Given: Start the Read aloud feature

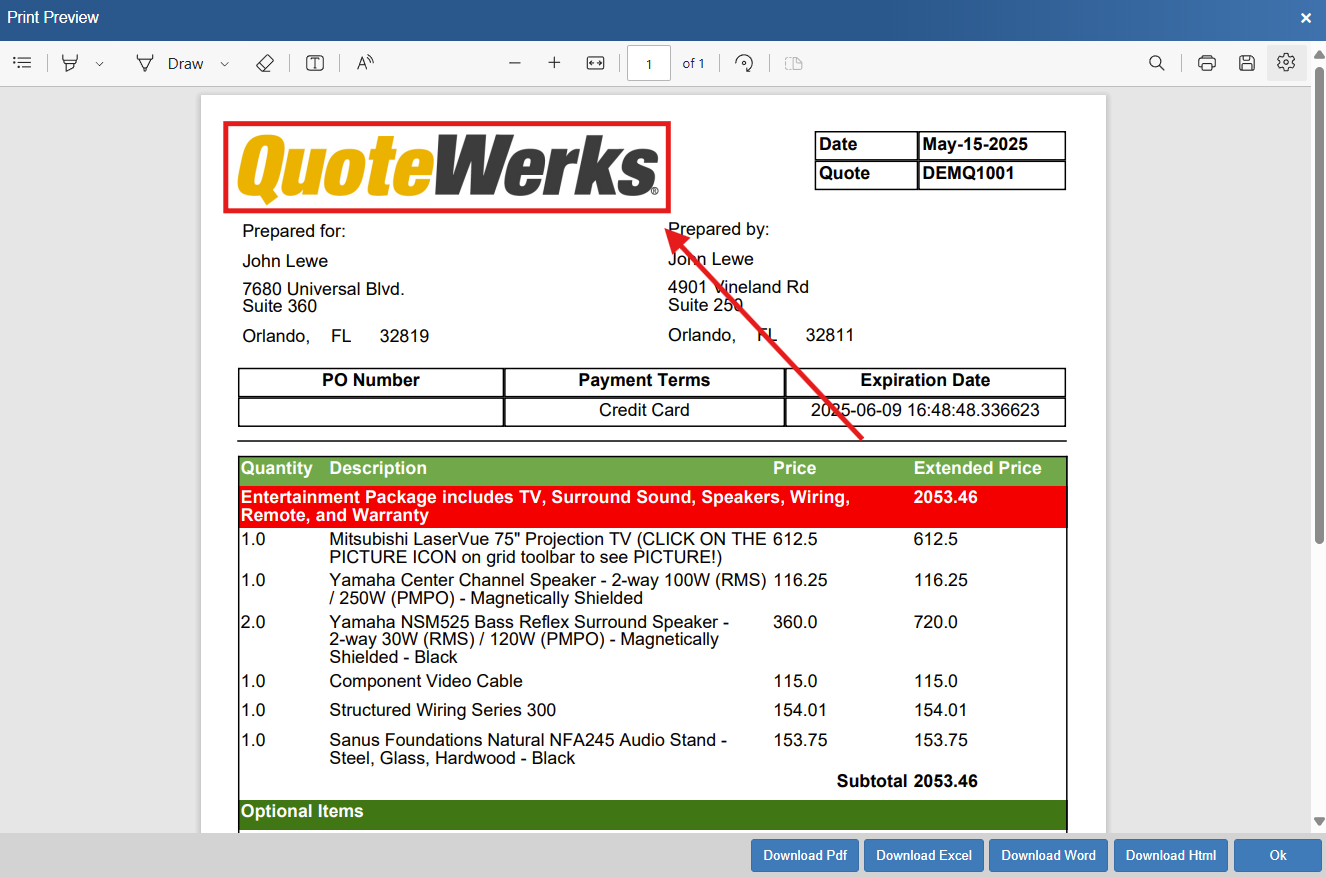Looking at the screenshot, I should (365, 63).
